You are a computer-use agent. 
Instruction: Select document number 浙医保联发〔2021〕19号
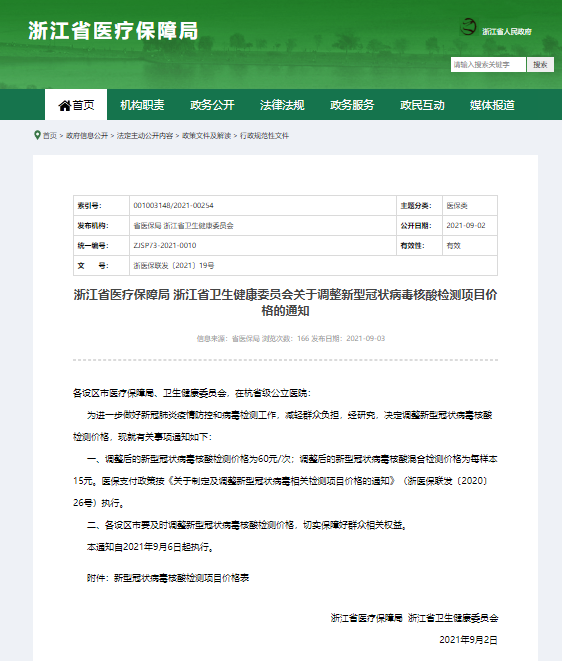174,266
